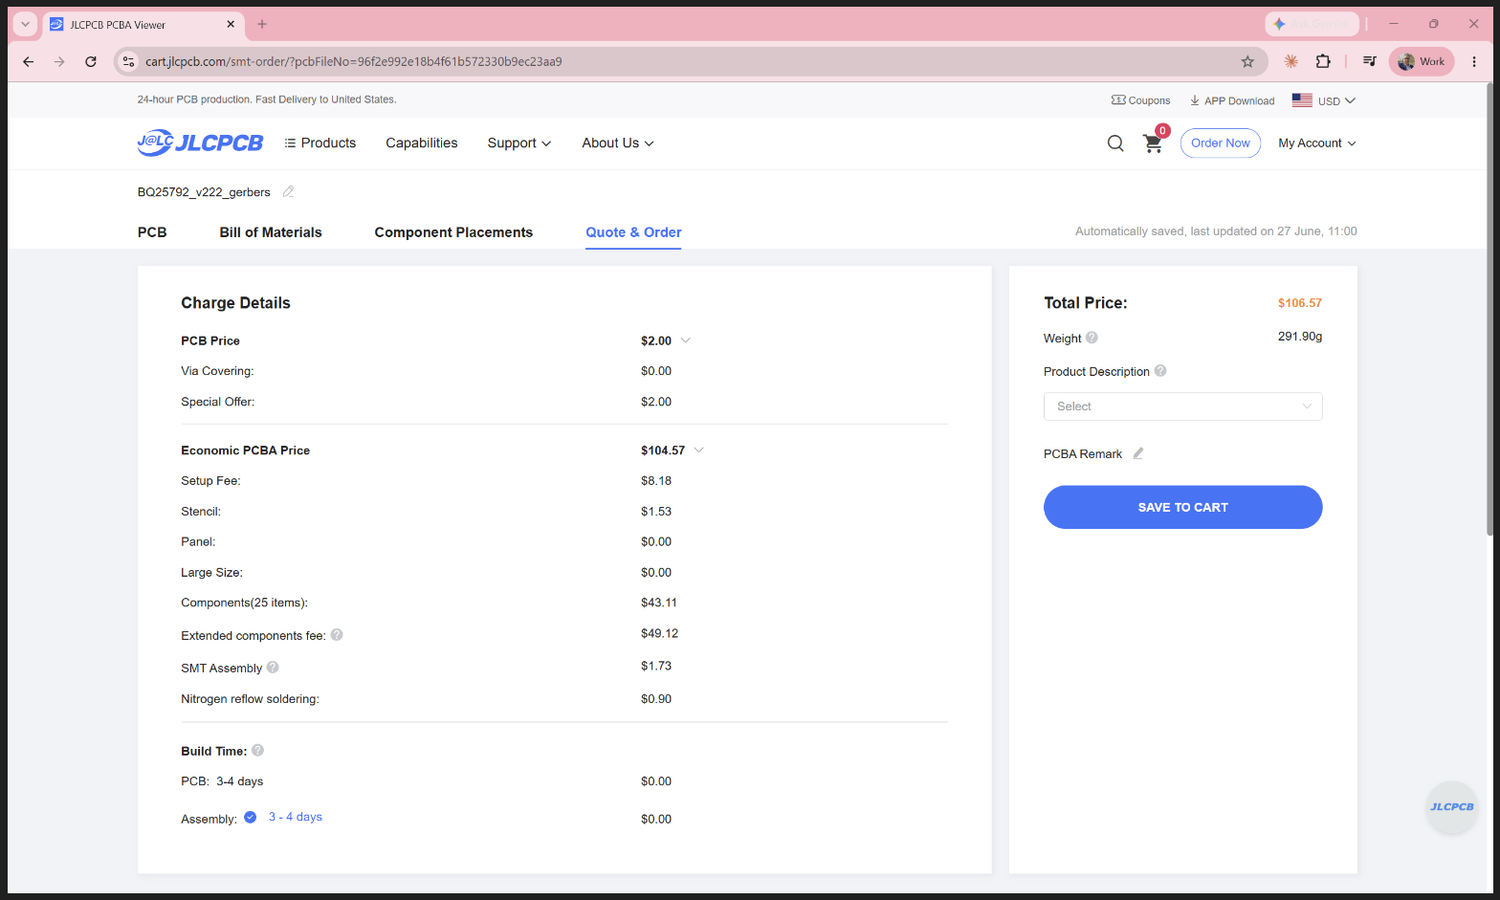Go back in browser history
Image resolution: width=1500 pixels, height=900 pixels.
coord(28,61)
